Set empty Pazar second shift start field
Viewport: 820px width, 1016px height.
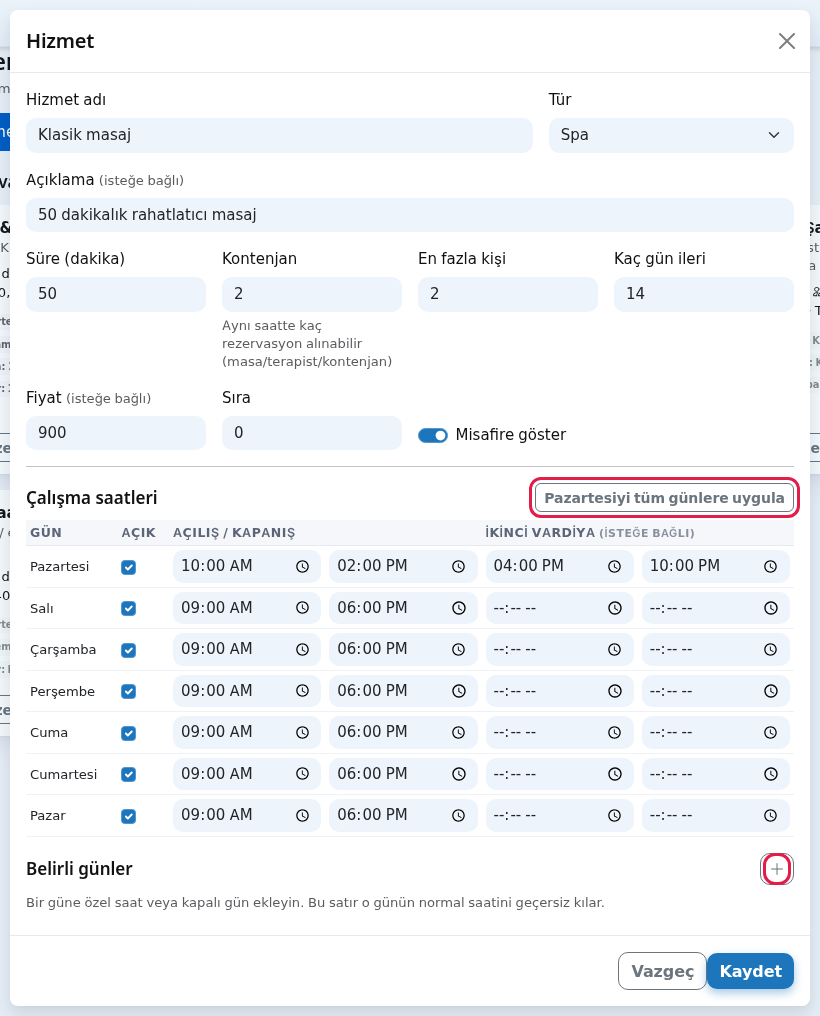[560, 815]
